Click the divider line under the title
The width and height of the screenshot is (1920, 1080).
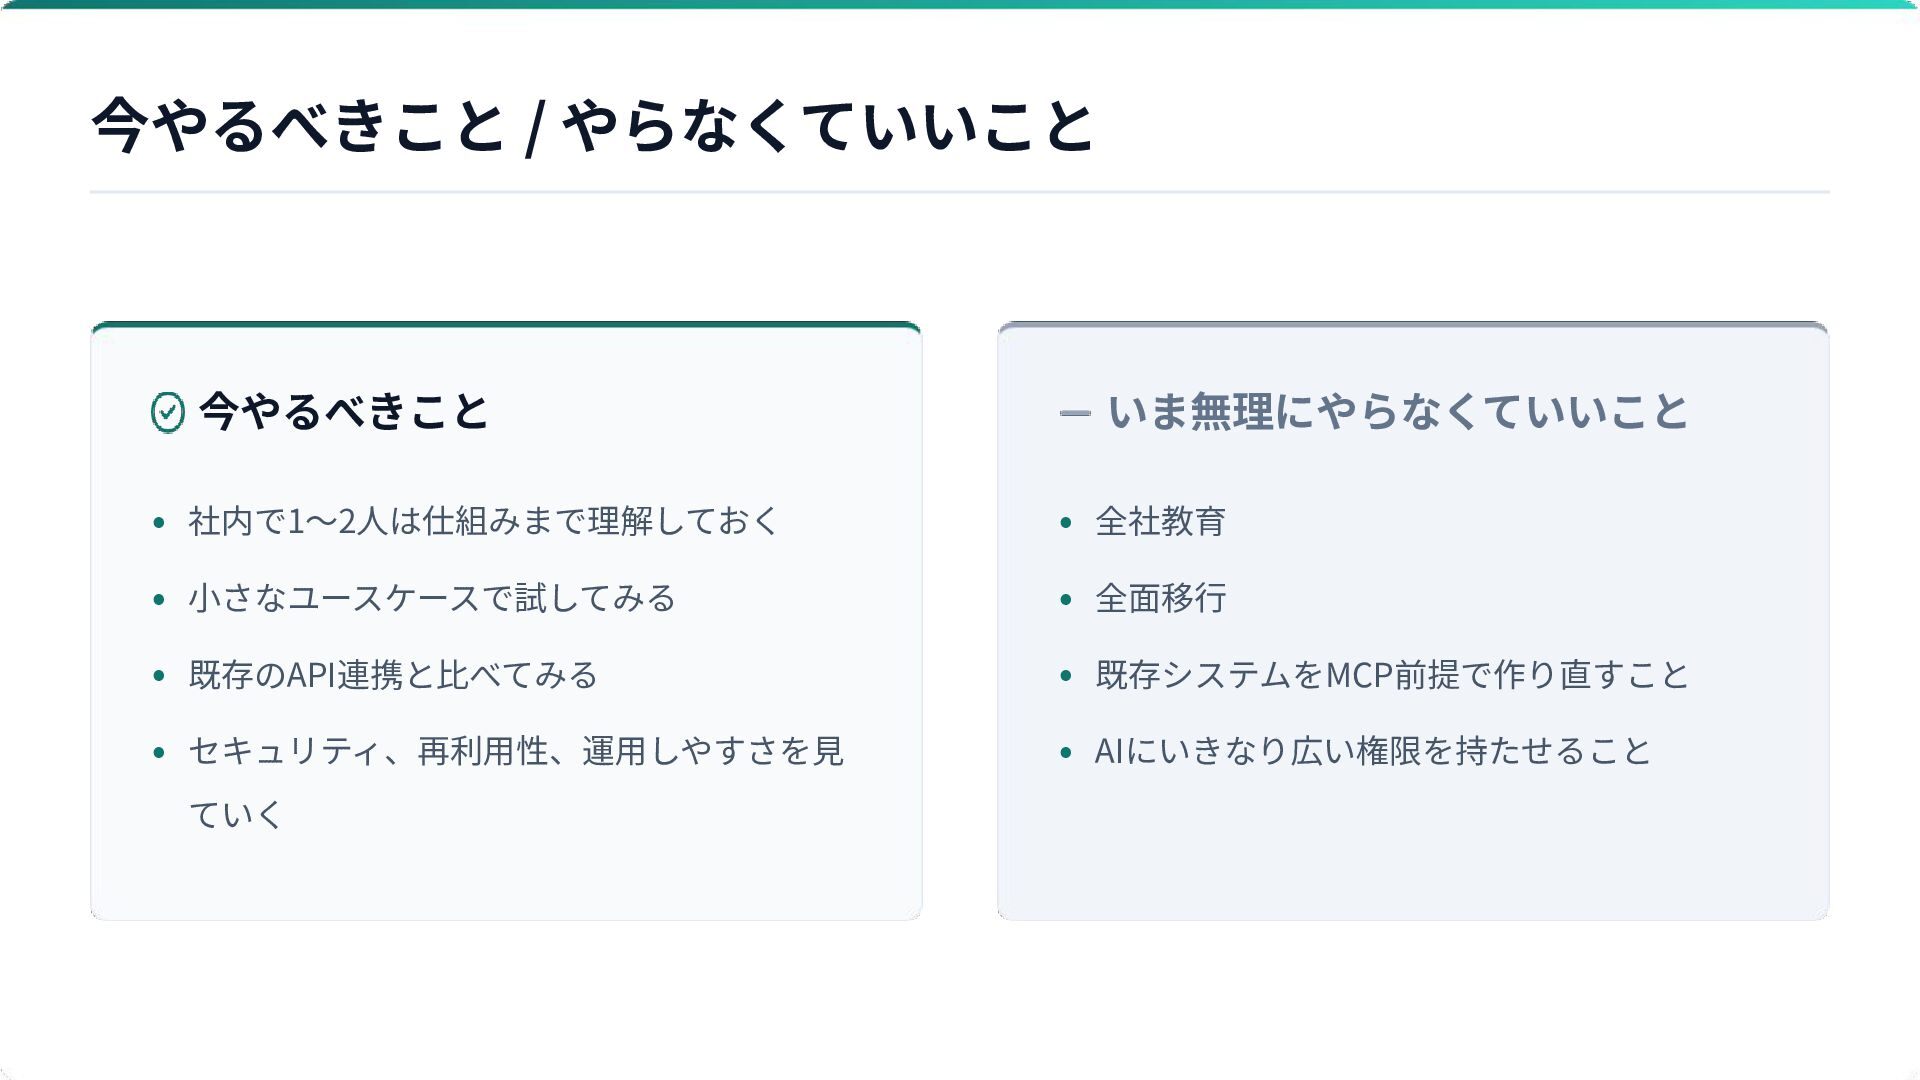coord(960,191)
